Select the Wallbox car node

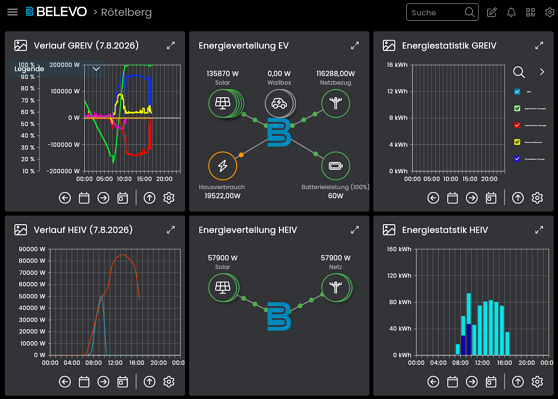coord(279,104)
